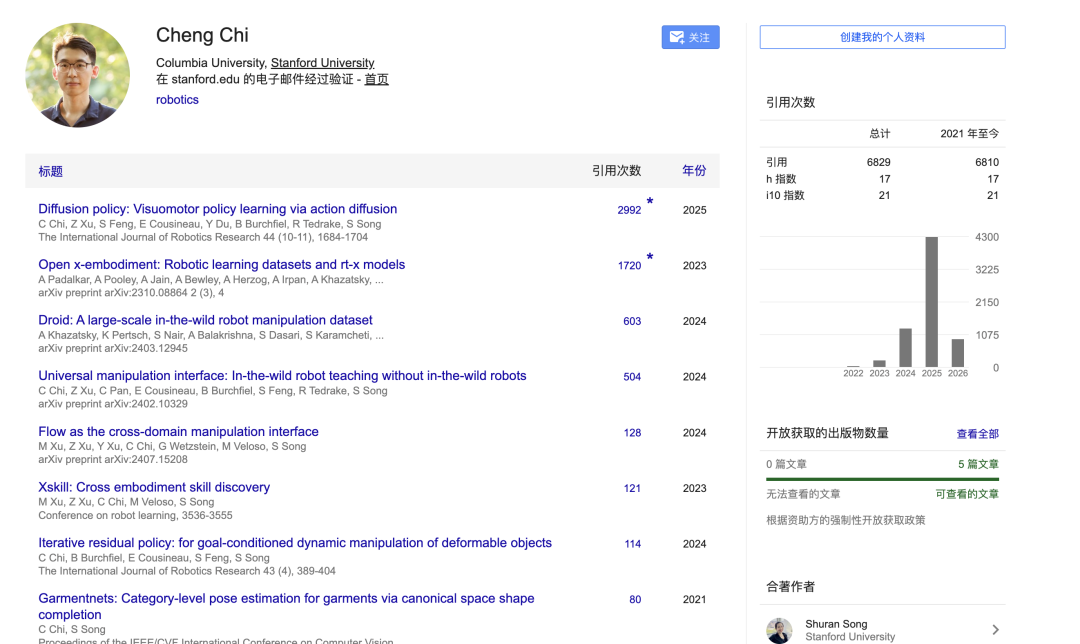Click asterisk next to 2992 citations
This screenshot has width=1080, height=644.
pyautogui.click(x=650, y=203)
